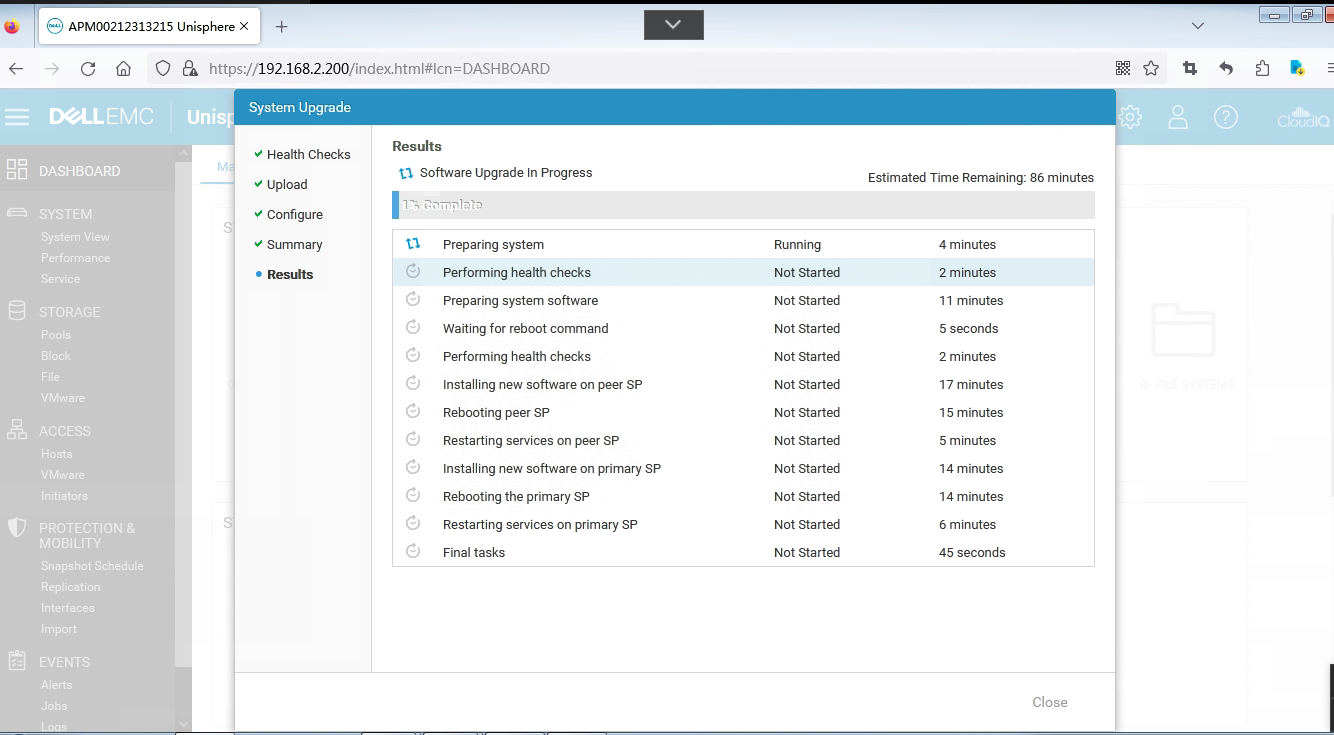Screen dimensions: 1334x735
Task: Open Snapshot Schedule in sidebar
Action: click(x=92, y=566)
